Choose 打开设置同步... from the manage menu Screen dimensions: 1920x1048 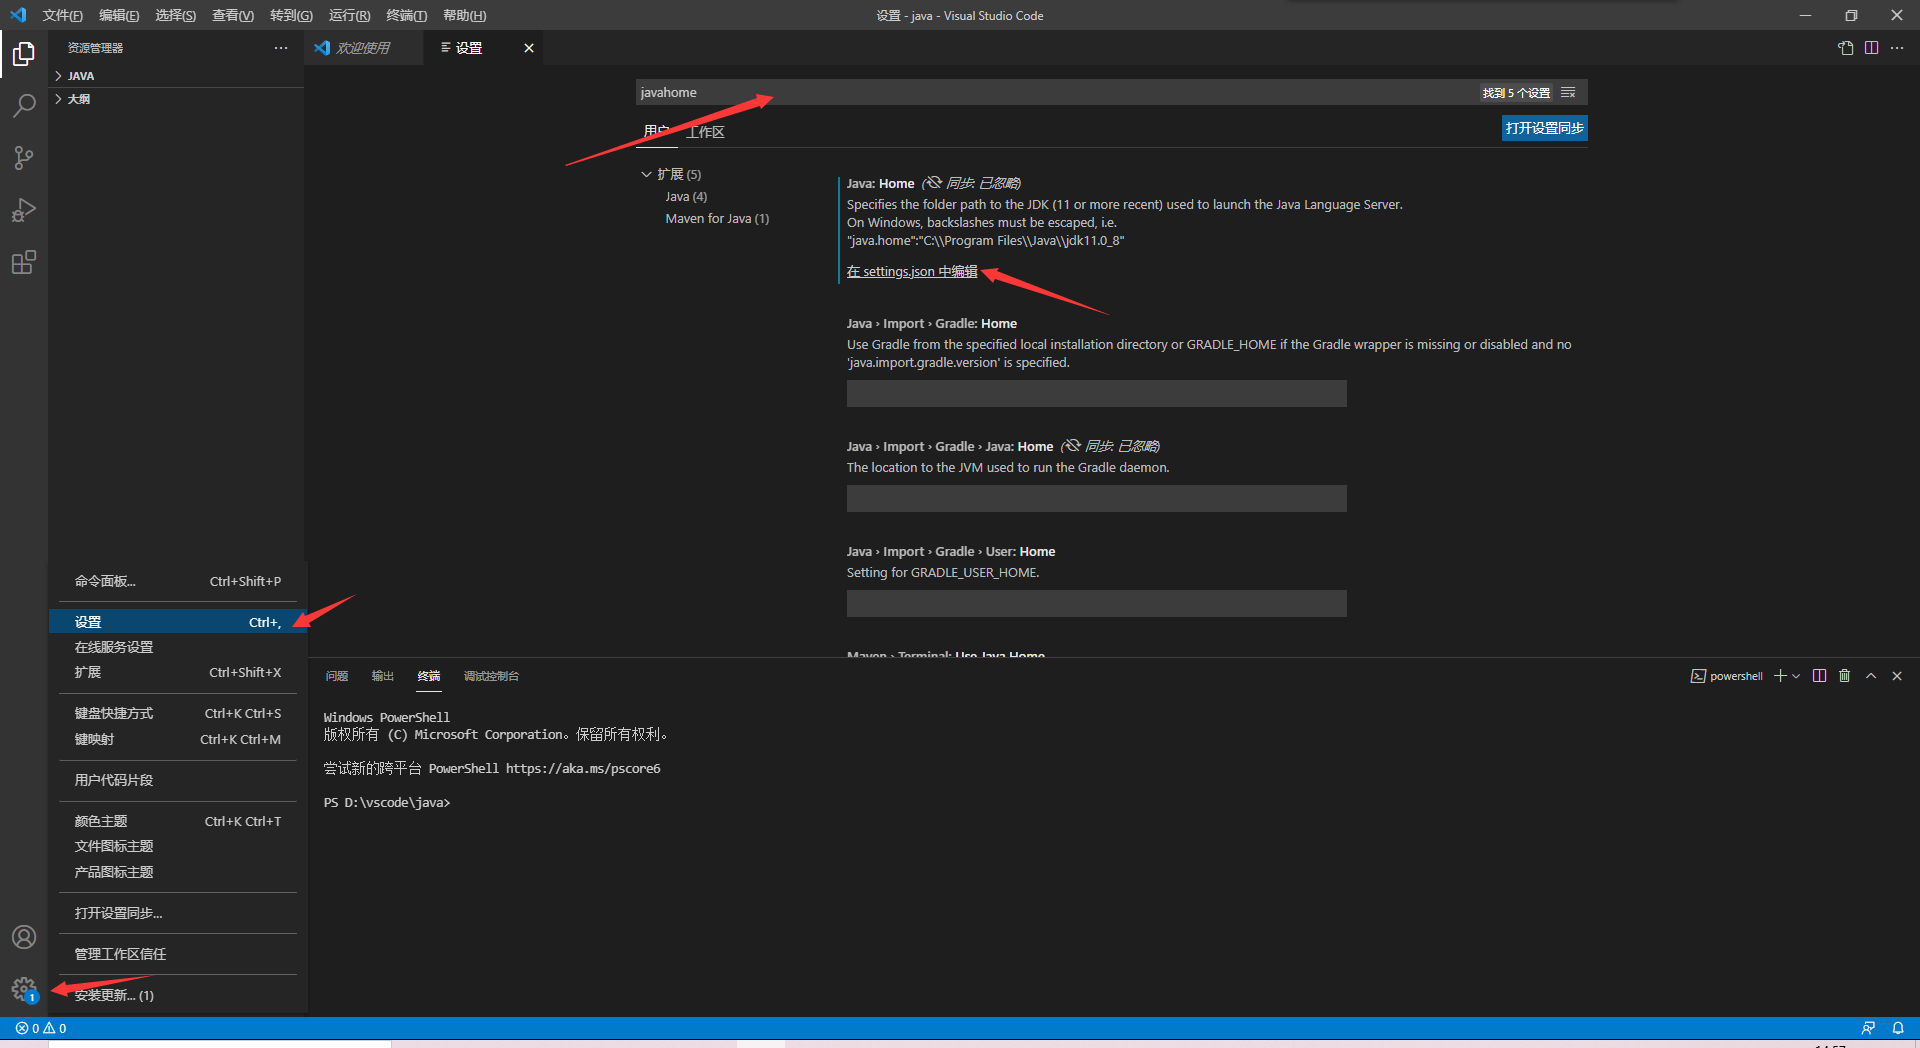coord(178,913)
